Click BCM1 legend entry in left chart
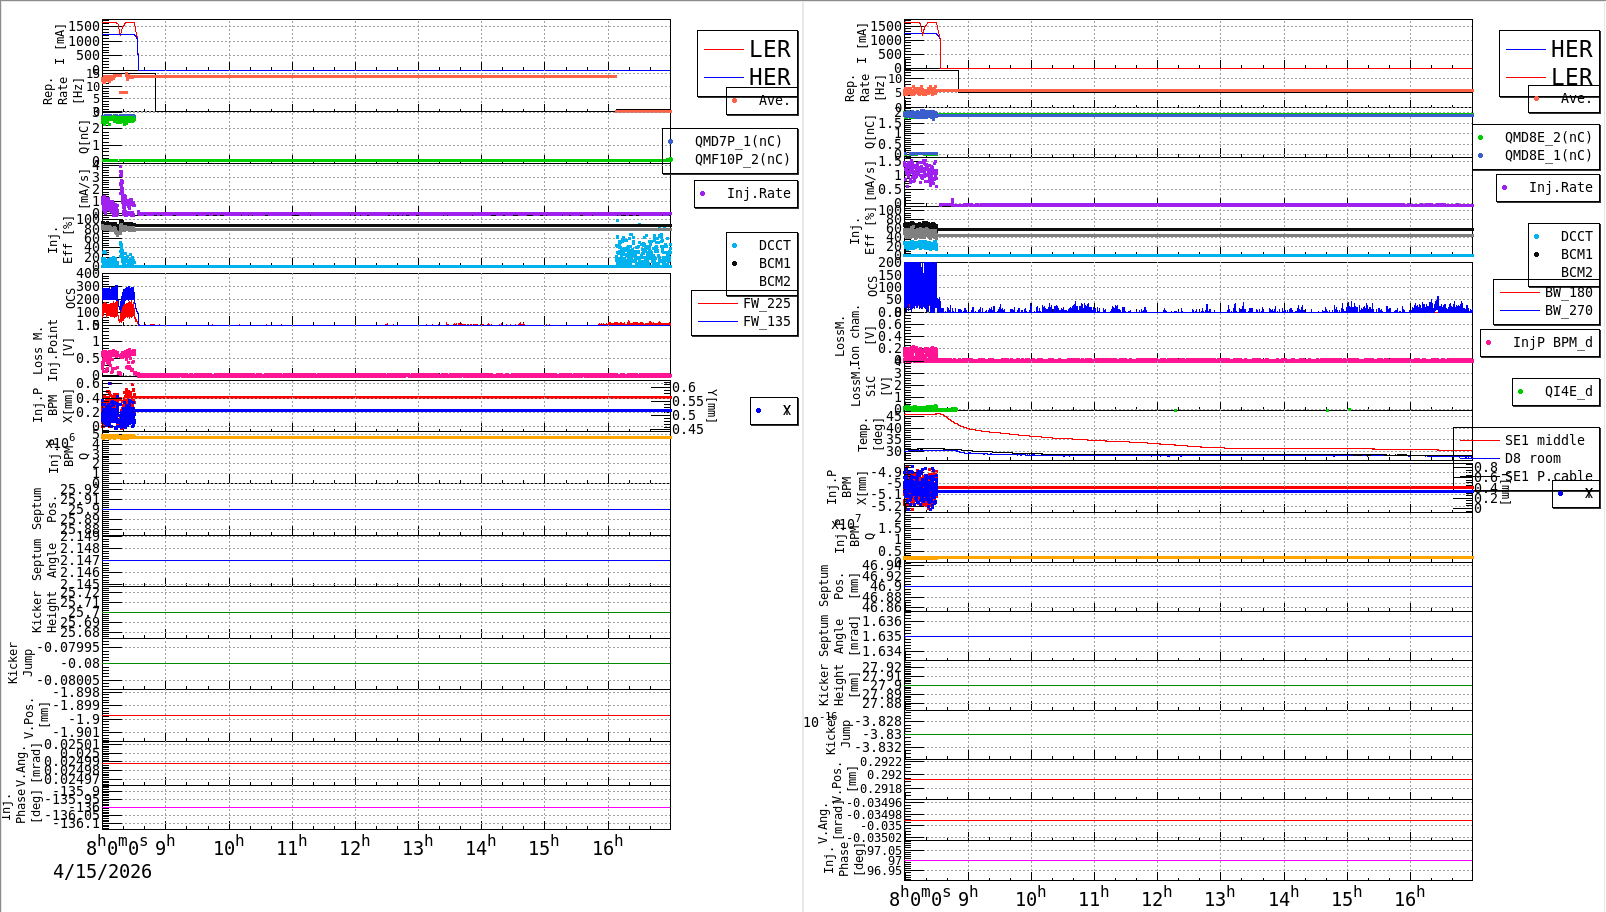The height and width of the screenshot is (912, 1606). coord(774,263)
